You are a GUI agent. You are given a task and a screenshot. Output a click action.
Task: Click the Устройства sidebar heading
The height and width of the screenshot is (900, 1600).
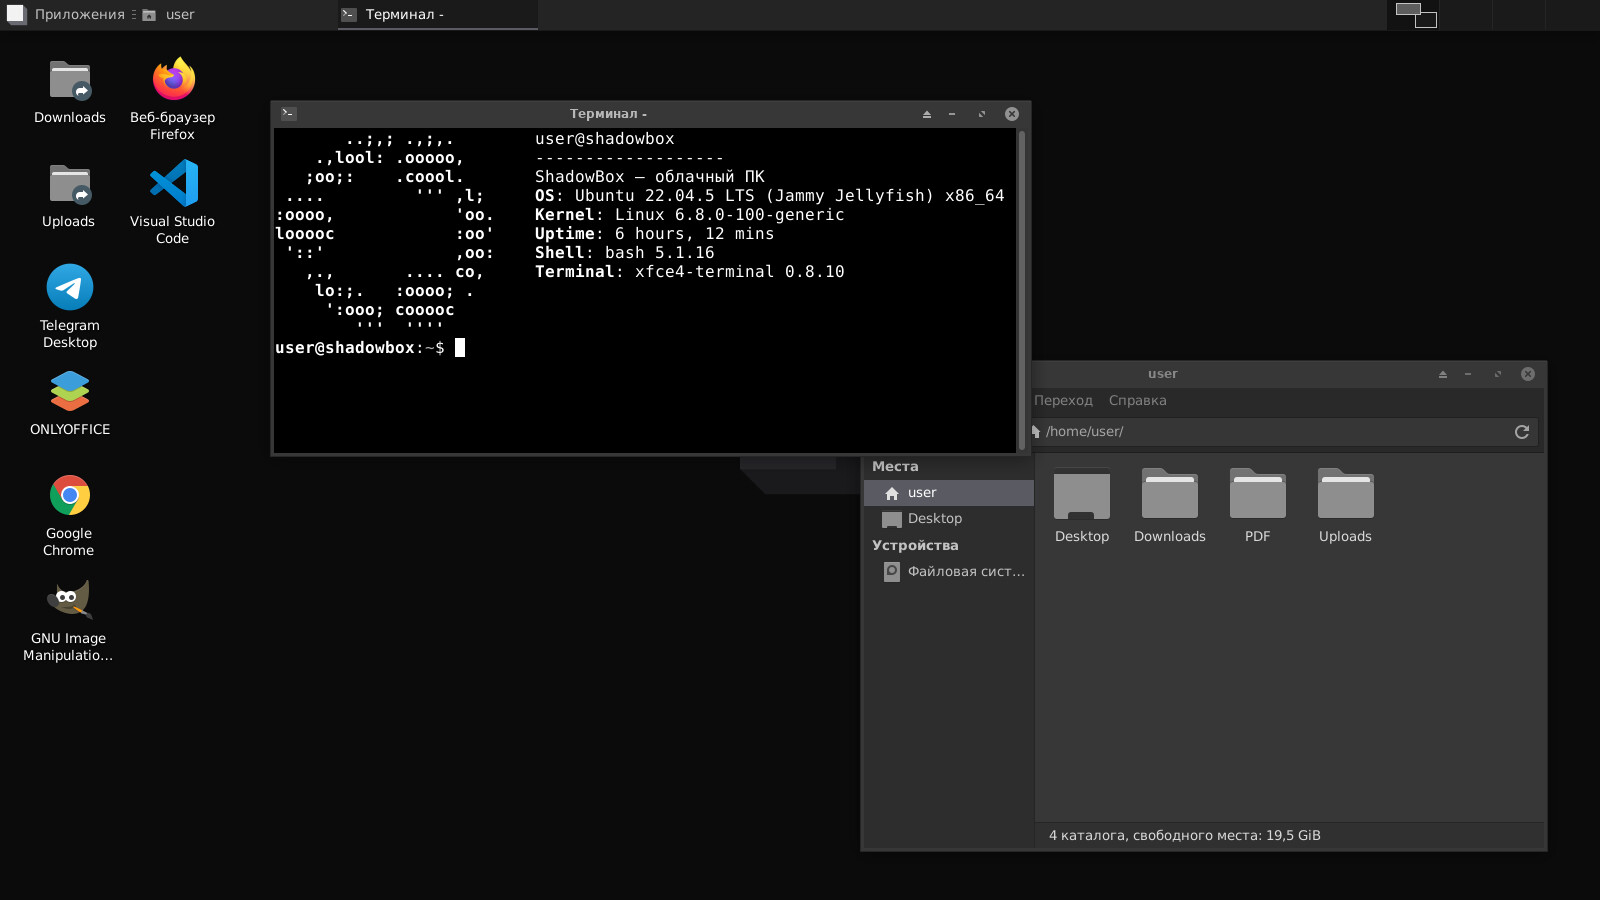pos(915,546)
